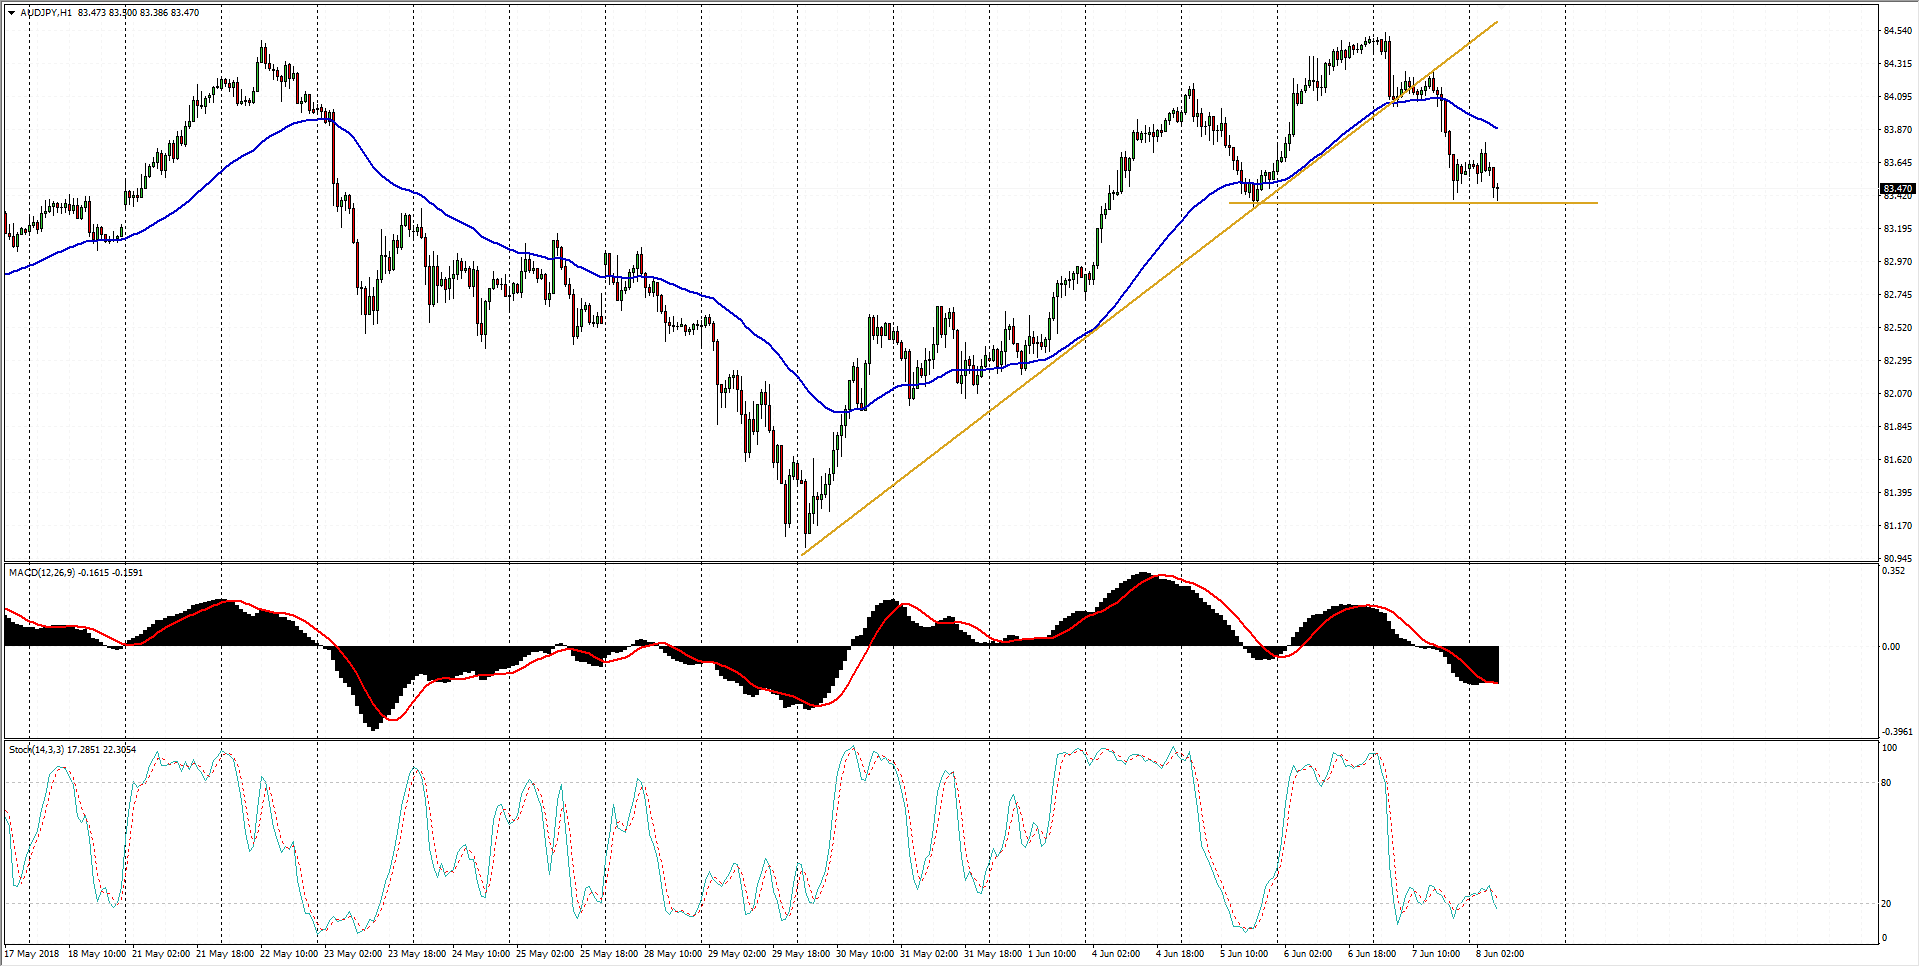Click the 17 May 2018 date label
The width and height of the screenshot is (1920, 967).
[32, 954]
